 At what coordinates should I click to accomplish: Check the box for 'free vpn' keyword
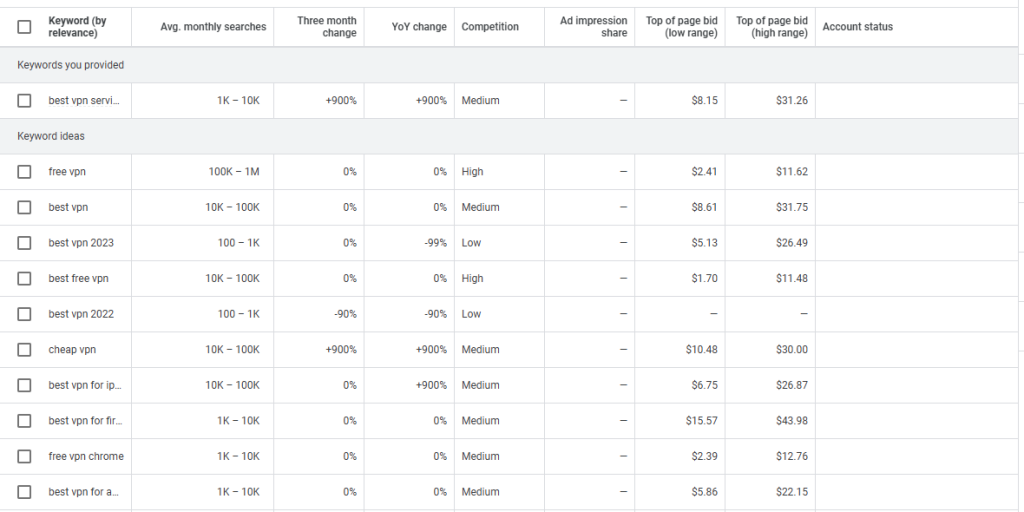[24, 172]
